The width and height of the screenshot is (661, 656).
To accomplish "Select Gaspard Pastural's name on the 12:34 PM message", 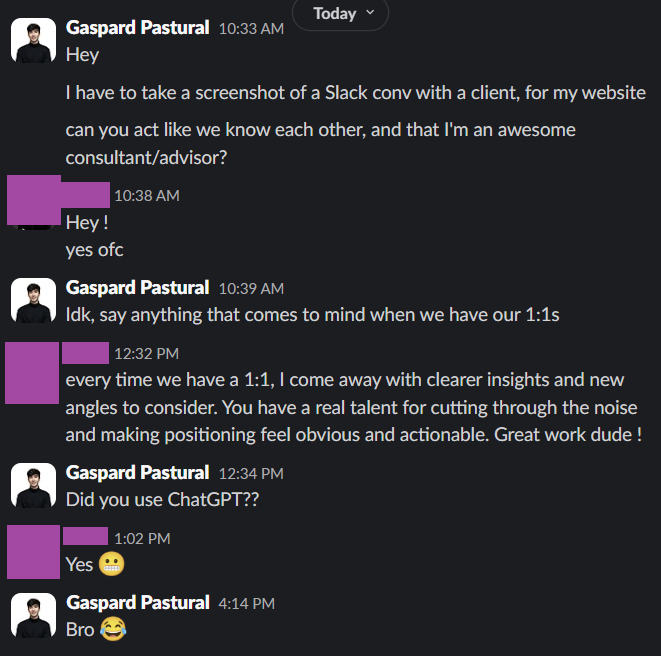I will [x=137, y=472].
